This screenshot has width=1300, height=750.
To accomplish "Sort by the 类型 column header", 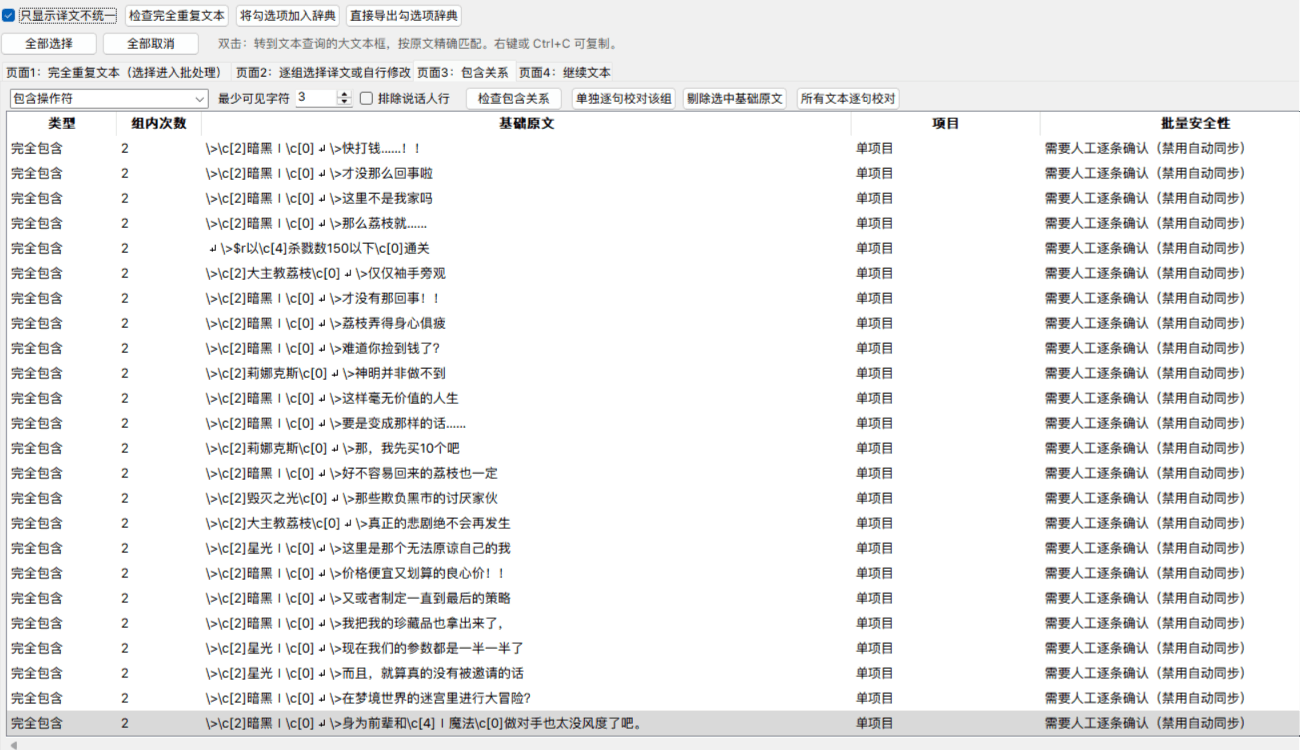I will pos(61,124).
